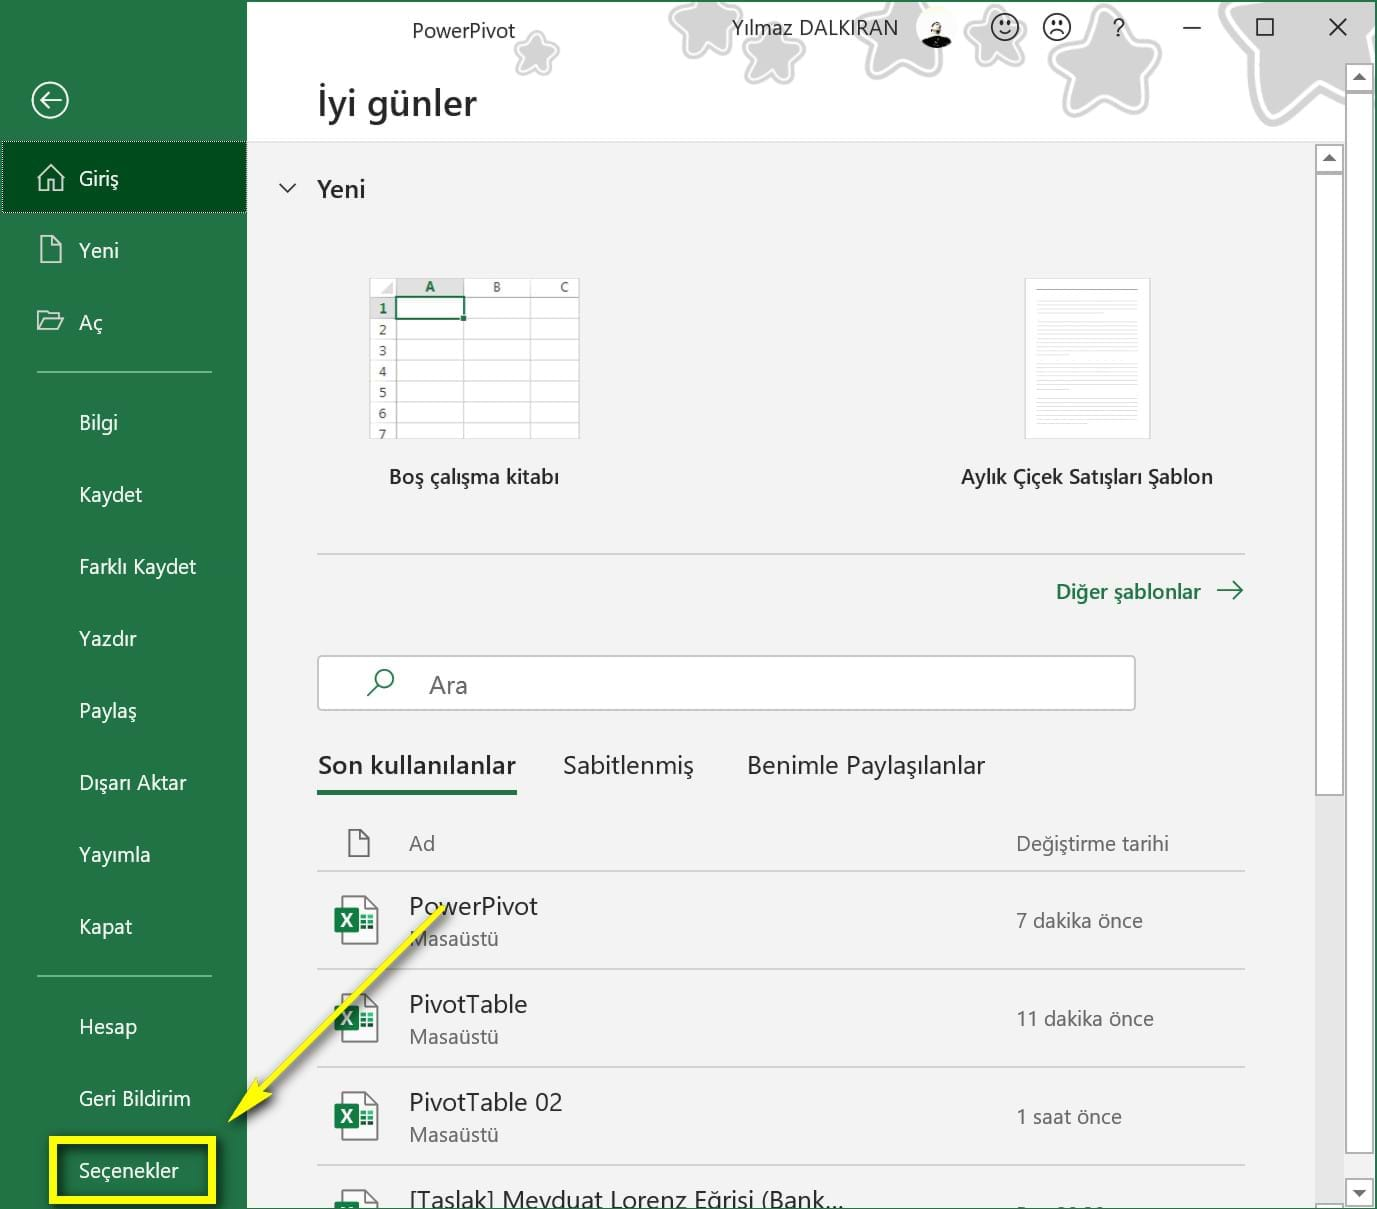Click the back arrow circle icon

pyautogui.click(x=50, y=100)
